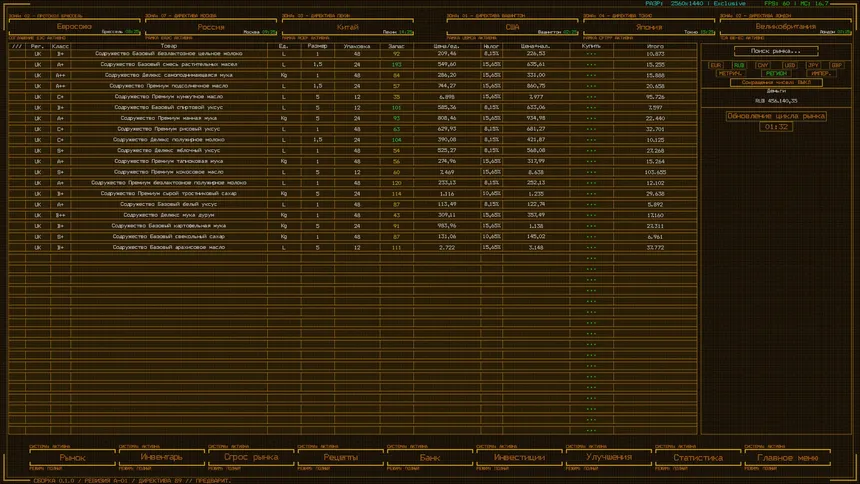Screen dimensions: 860x484
Task: Enable the ИМПЕР. units option
Action: tap(821, 73)
